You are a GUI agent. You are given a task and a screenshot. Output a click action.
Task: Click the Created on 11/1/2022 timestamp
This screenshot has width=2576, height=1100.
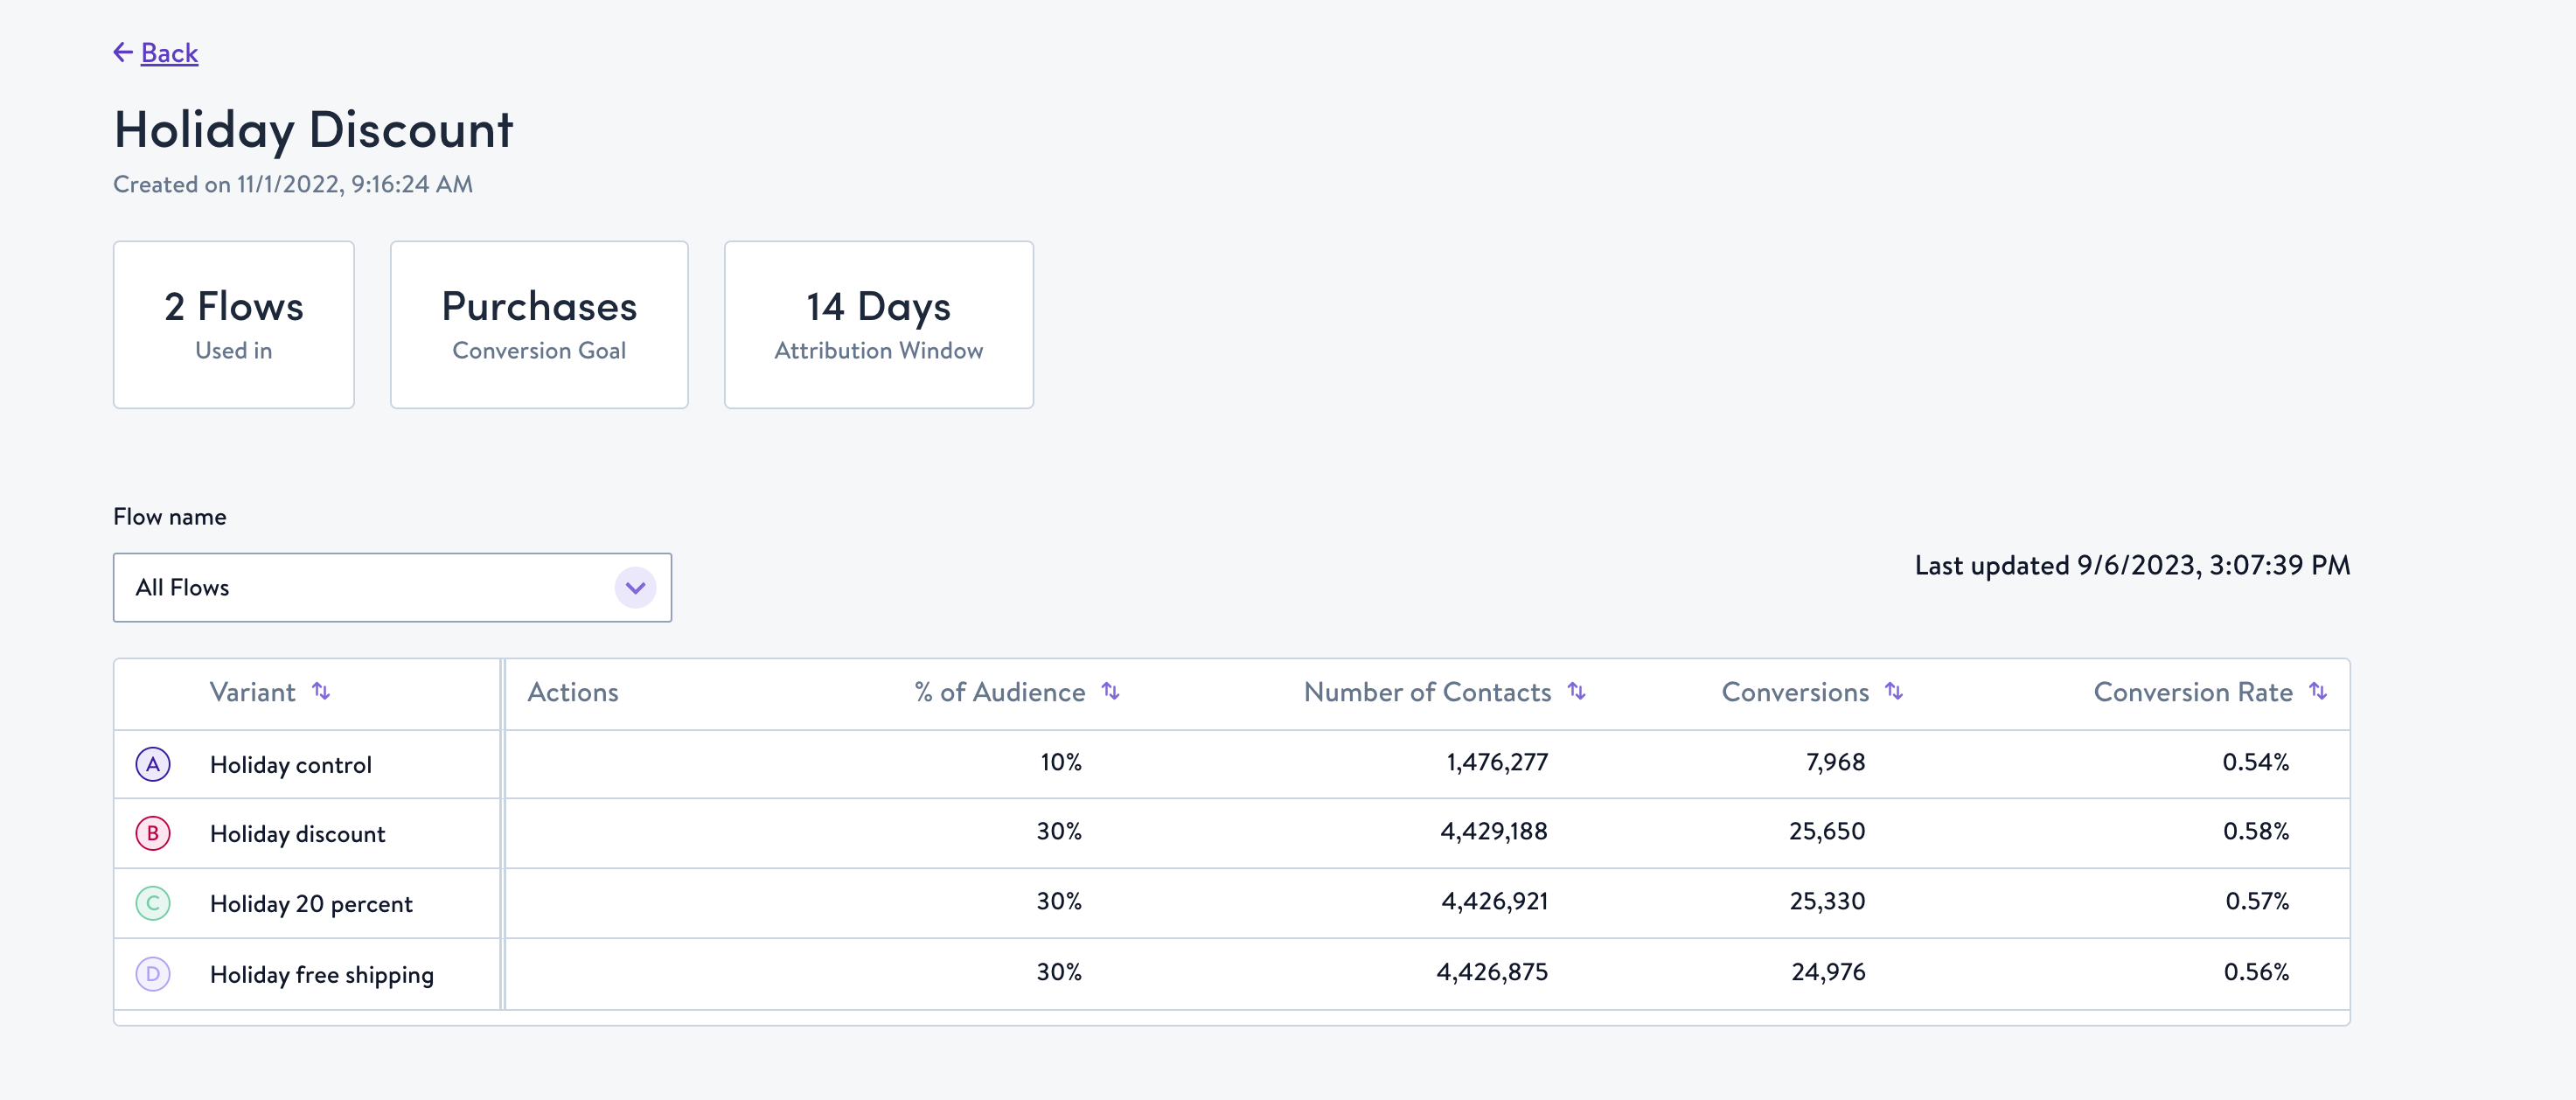(x=293, y=184)
